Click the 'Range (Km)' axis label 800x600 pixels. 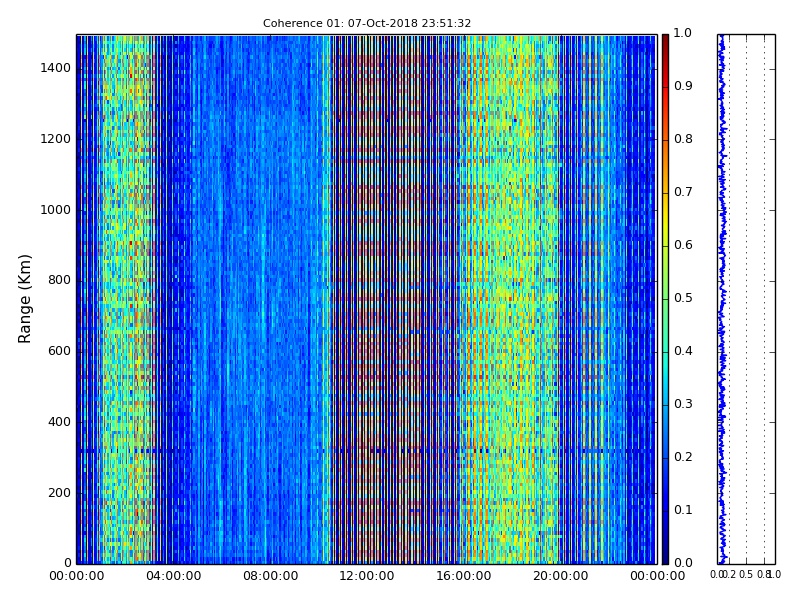point(24,299)
